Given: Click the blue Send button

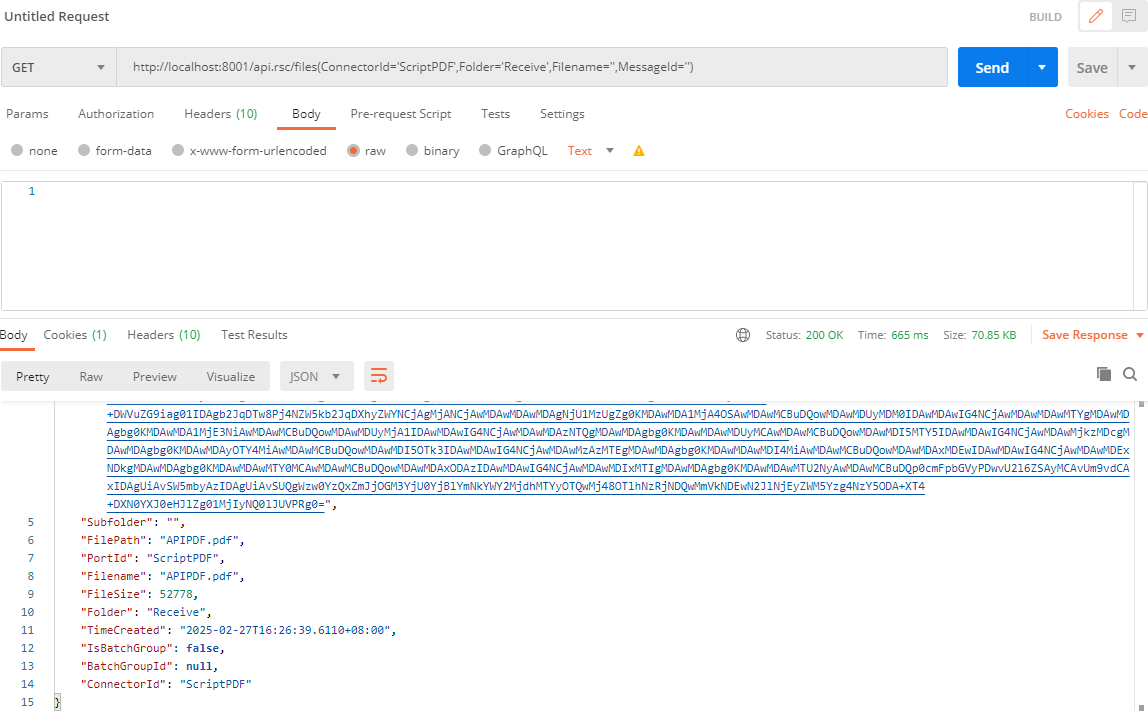Looking at the screenshot, I should coord(992,67).
